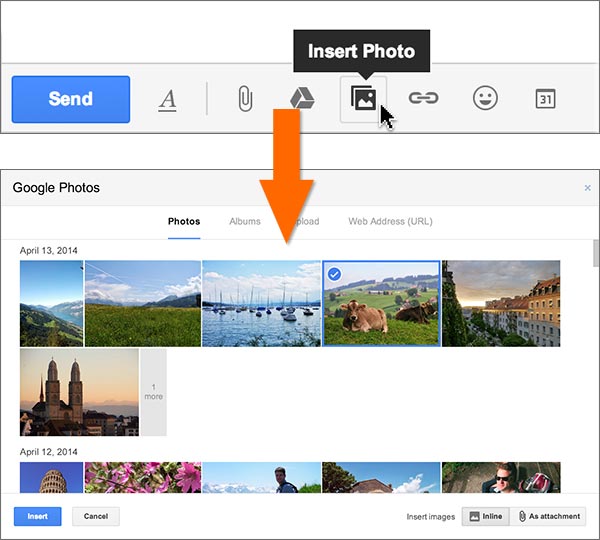Click the 'April 13, 2014' date heading
The image size is (600, 540).
49,251
